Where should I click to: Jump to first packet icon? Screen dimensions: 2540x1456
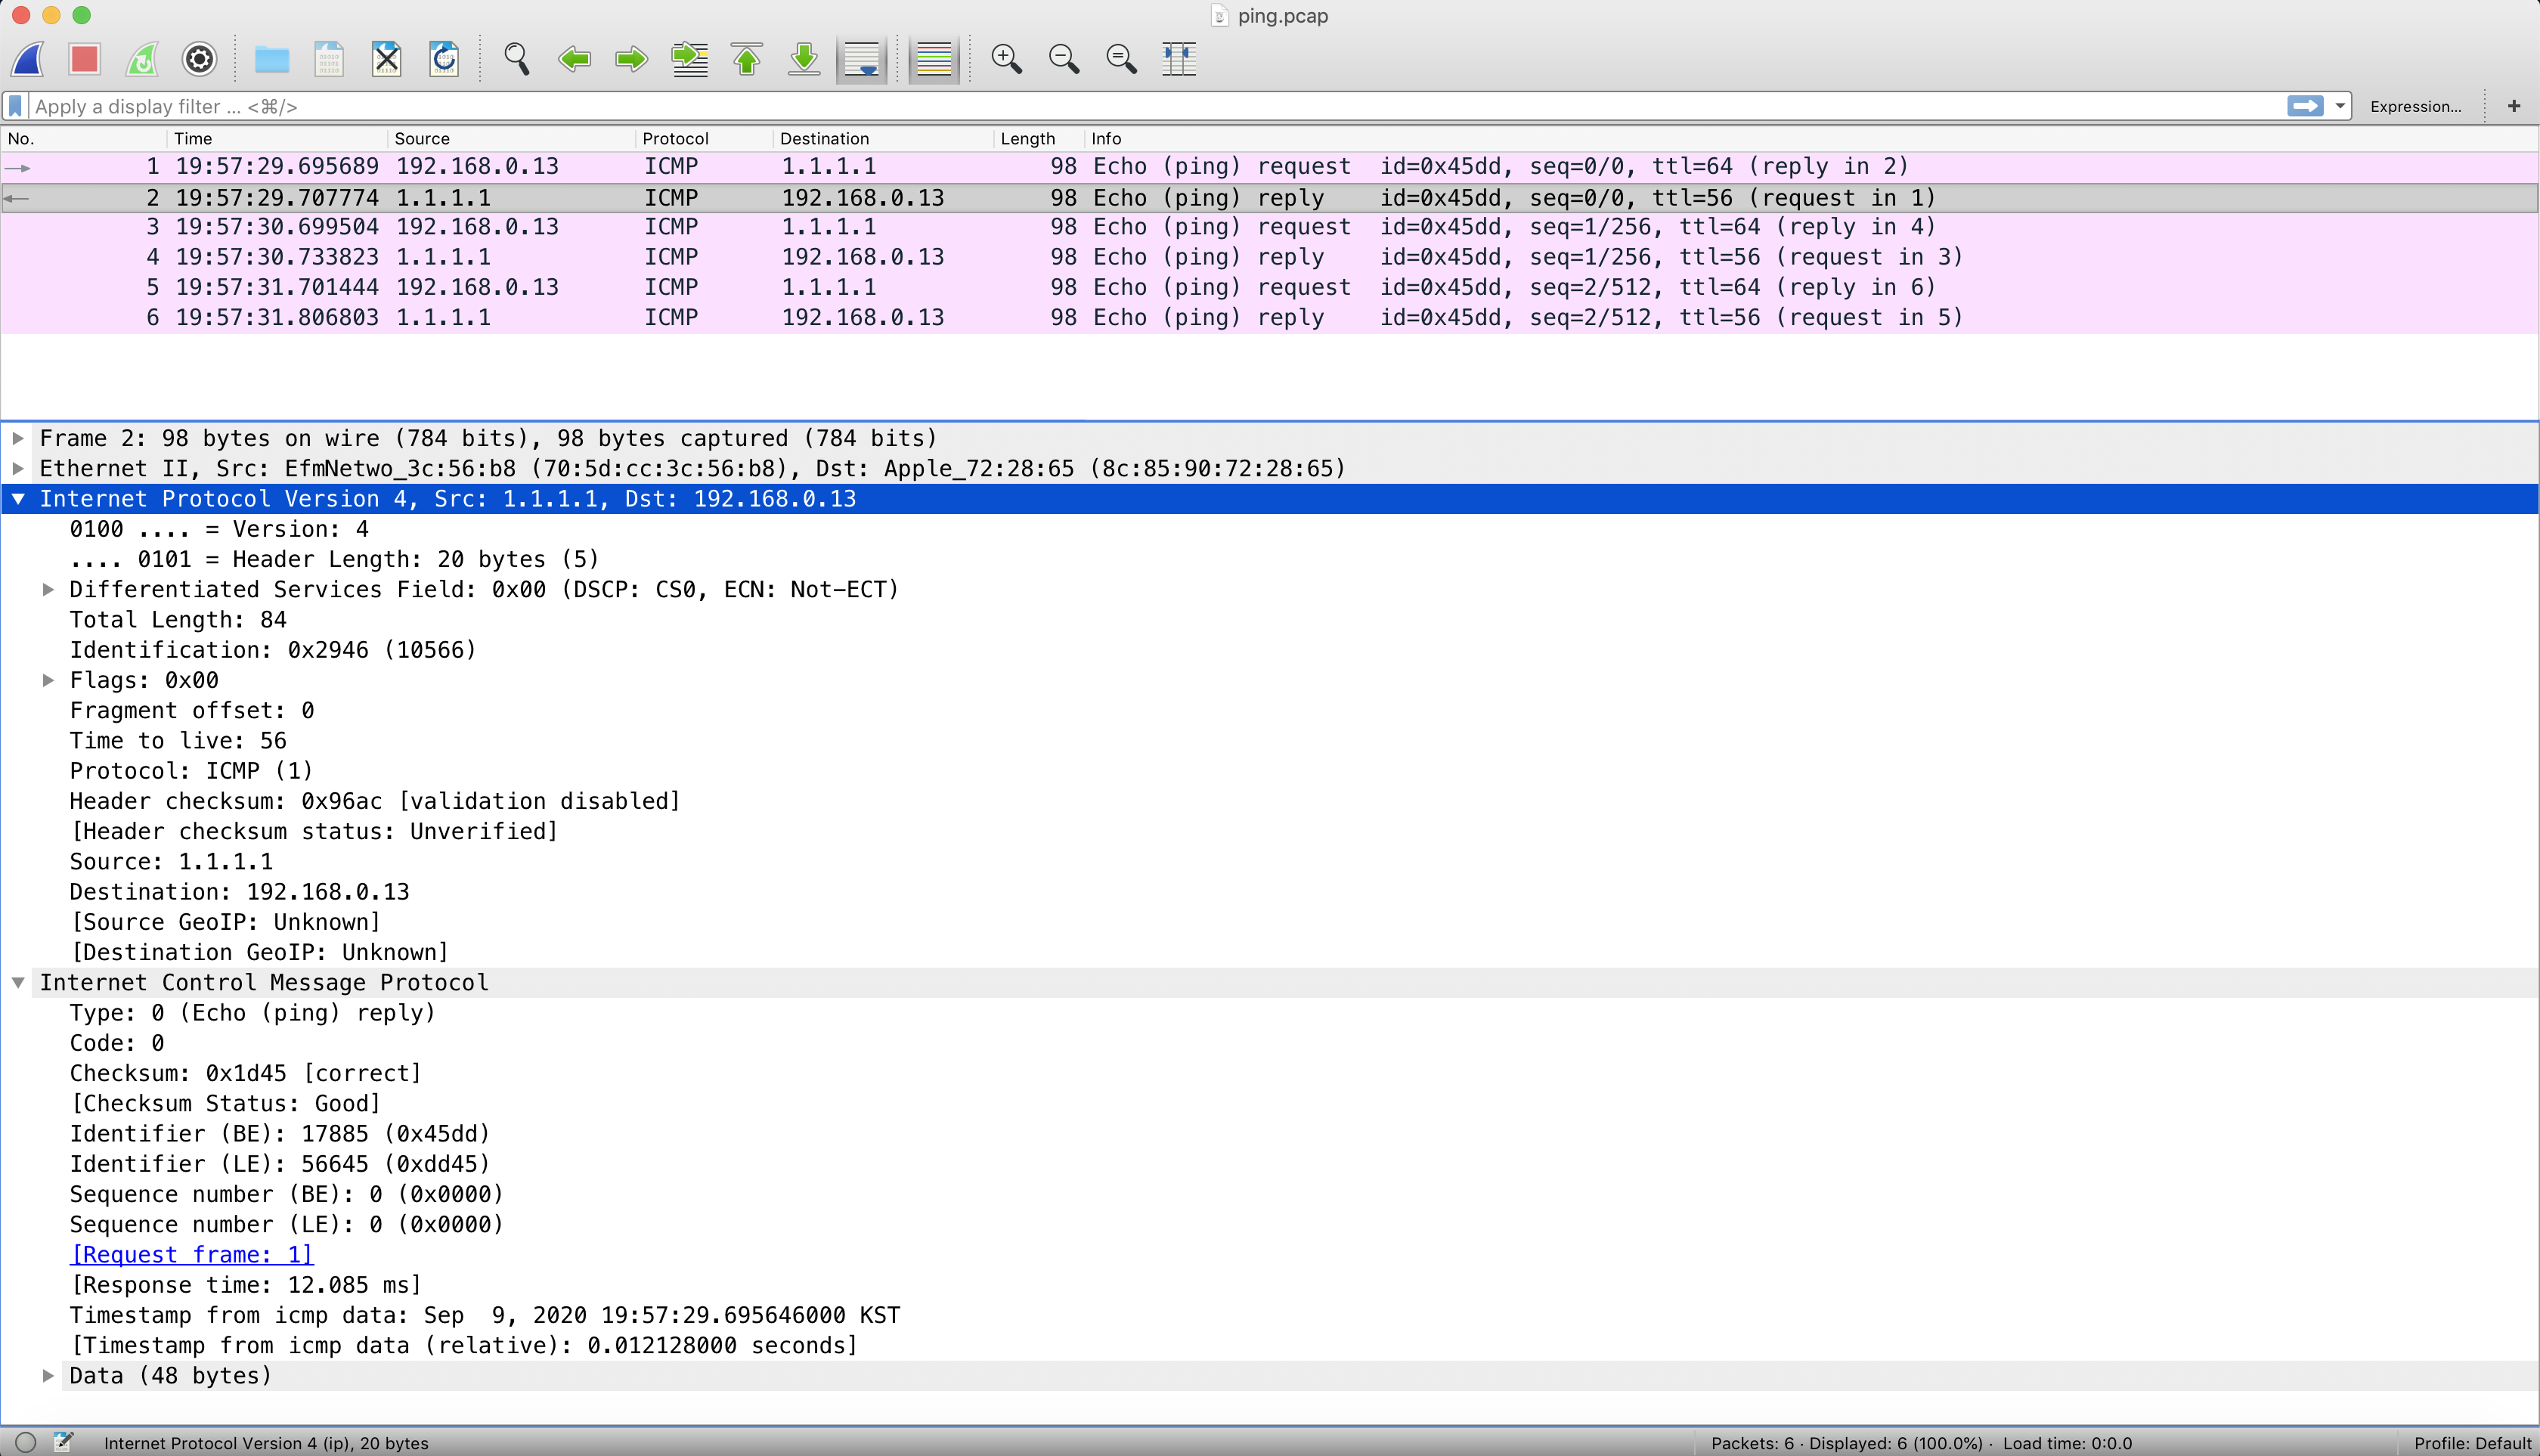click(747, 59)
